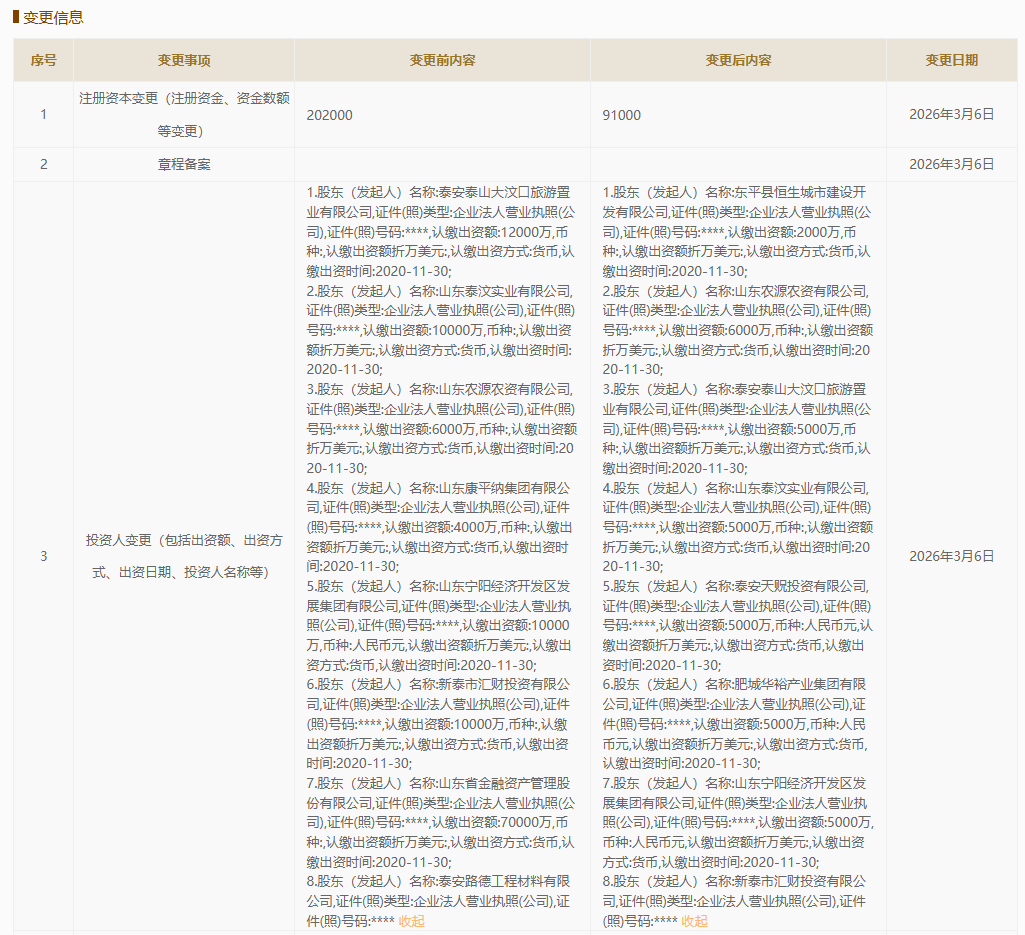Click the date in the 投资人变更 row
The width and height of the screenshot is (1025, 935).
pyautogui.click(x=951, y=556)
